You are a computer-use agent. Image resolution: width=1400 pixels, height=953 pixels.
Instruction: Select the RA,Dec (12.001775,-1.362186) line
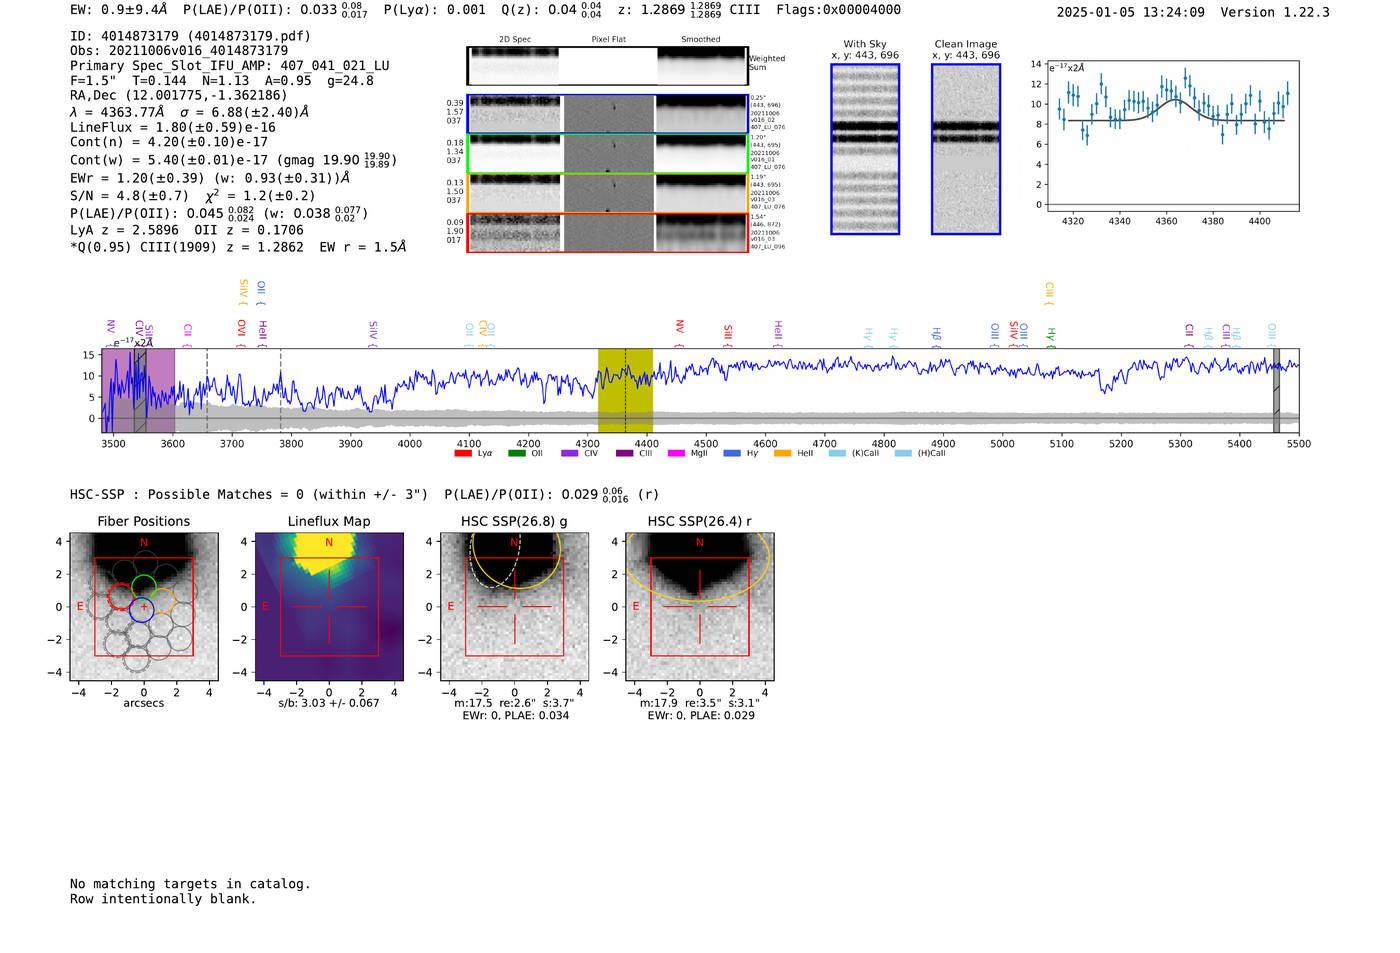point(179,96)
